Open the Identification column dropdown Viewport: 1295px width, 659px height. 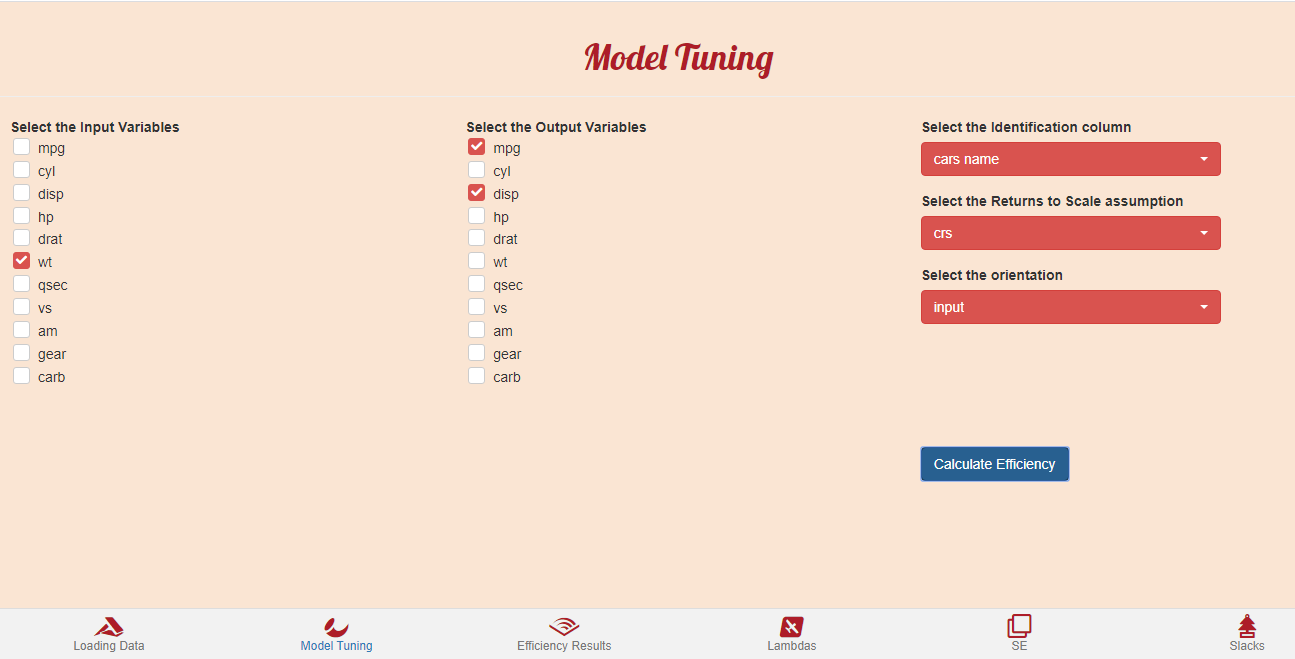pos(1070,159)
